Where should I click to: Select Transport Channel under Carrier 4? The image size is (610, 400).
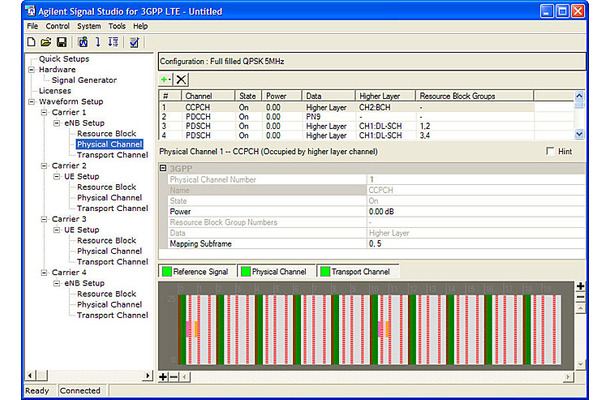click(112, 315)
